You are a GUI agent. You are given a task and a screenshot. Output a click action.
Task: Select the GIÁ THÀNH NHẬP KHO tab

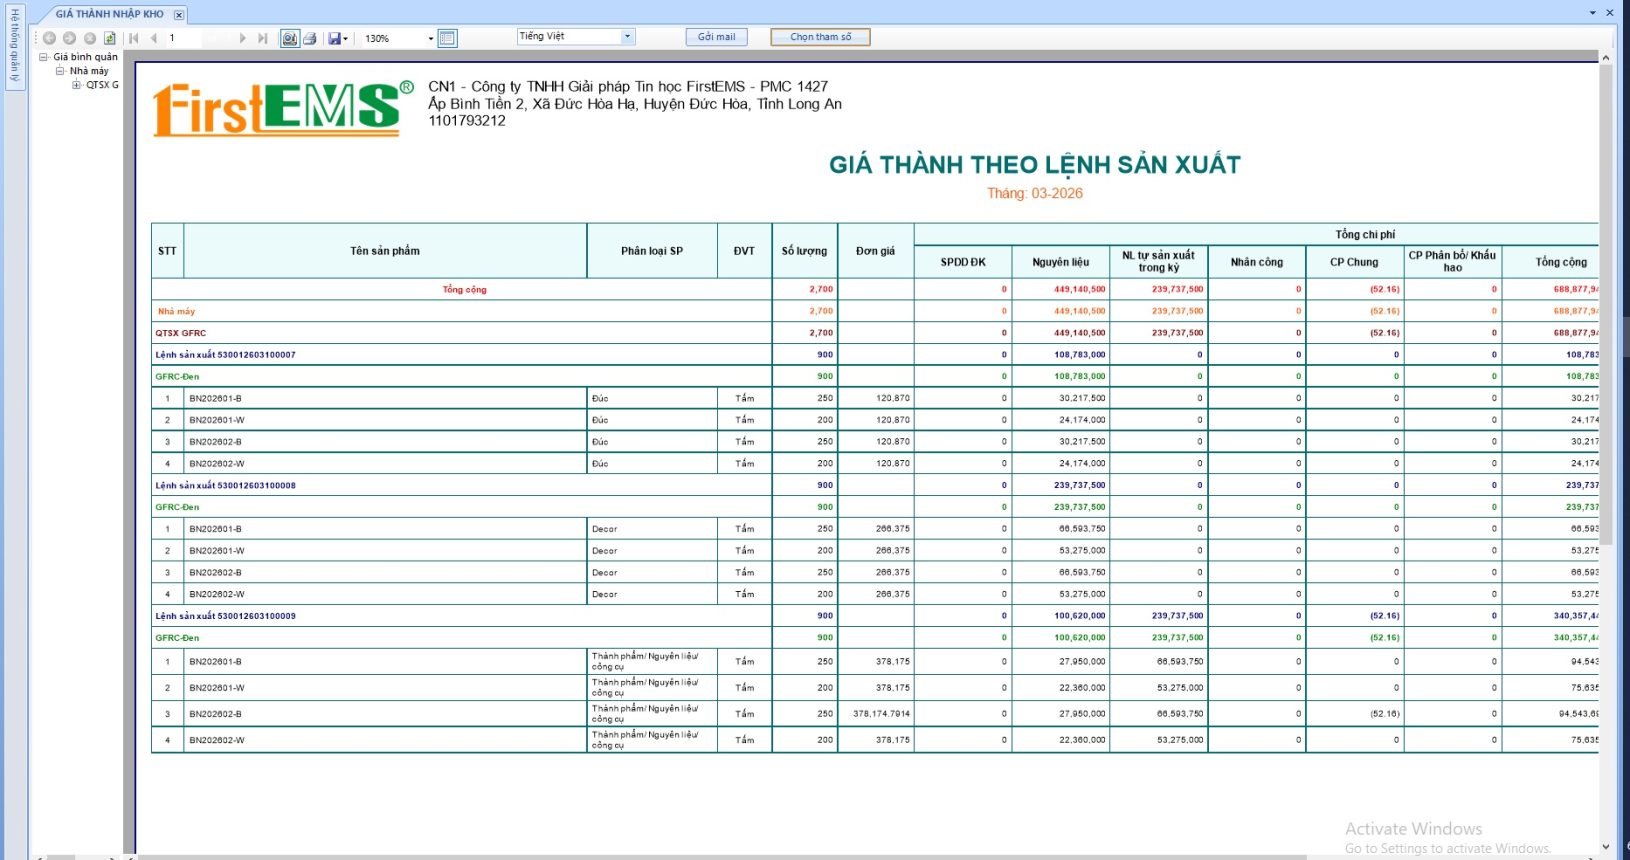[x=109, y=14]
